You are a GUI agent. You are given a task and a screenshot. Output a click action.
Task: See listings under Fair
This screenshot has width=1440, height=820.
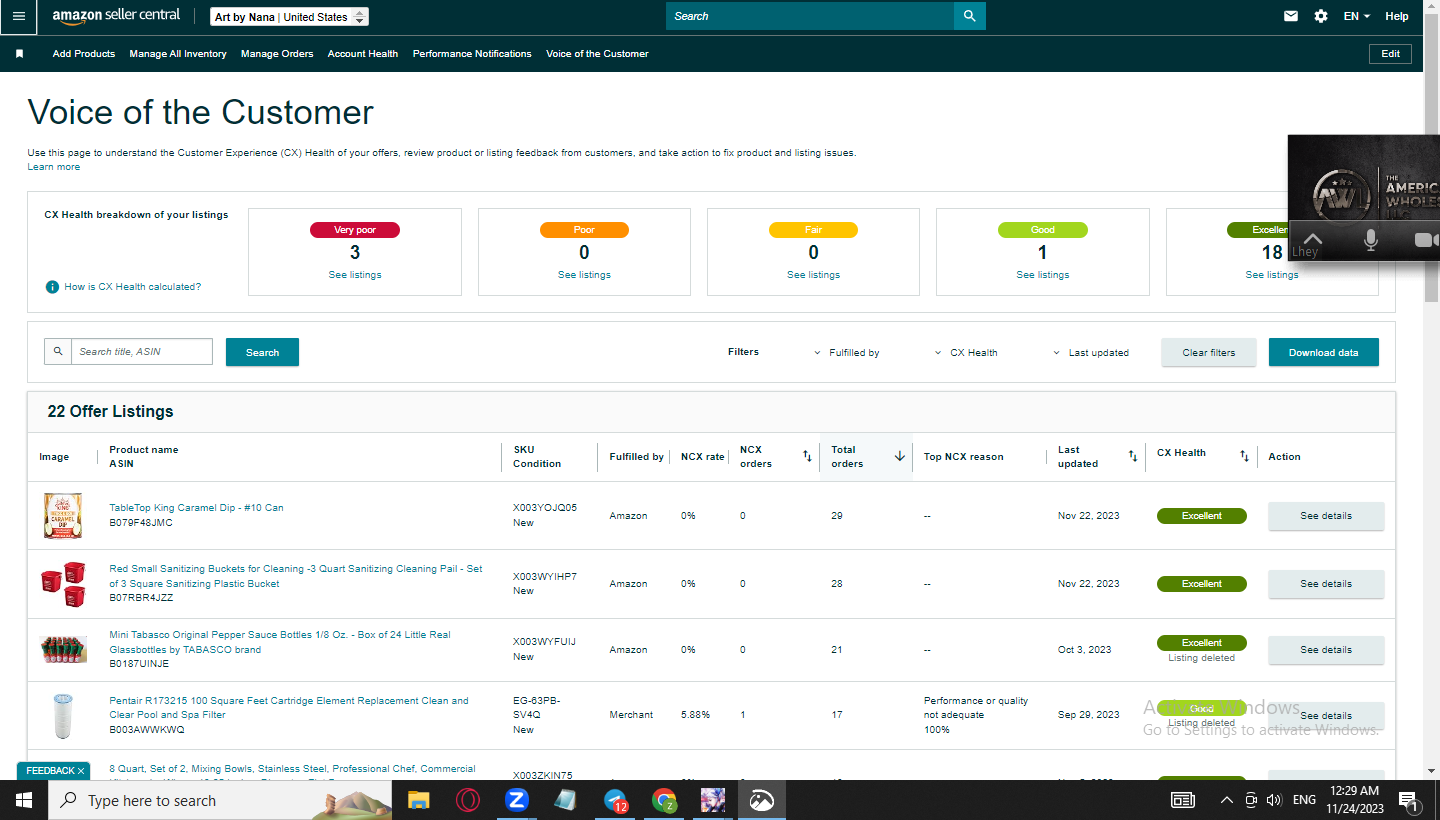pyautogui.click(x=813, y=275)
